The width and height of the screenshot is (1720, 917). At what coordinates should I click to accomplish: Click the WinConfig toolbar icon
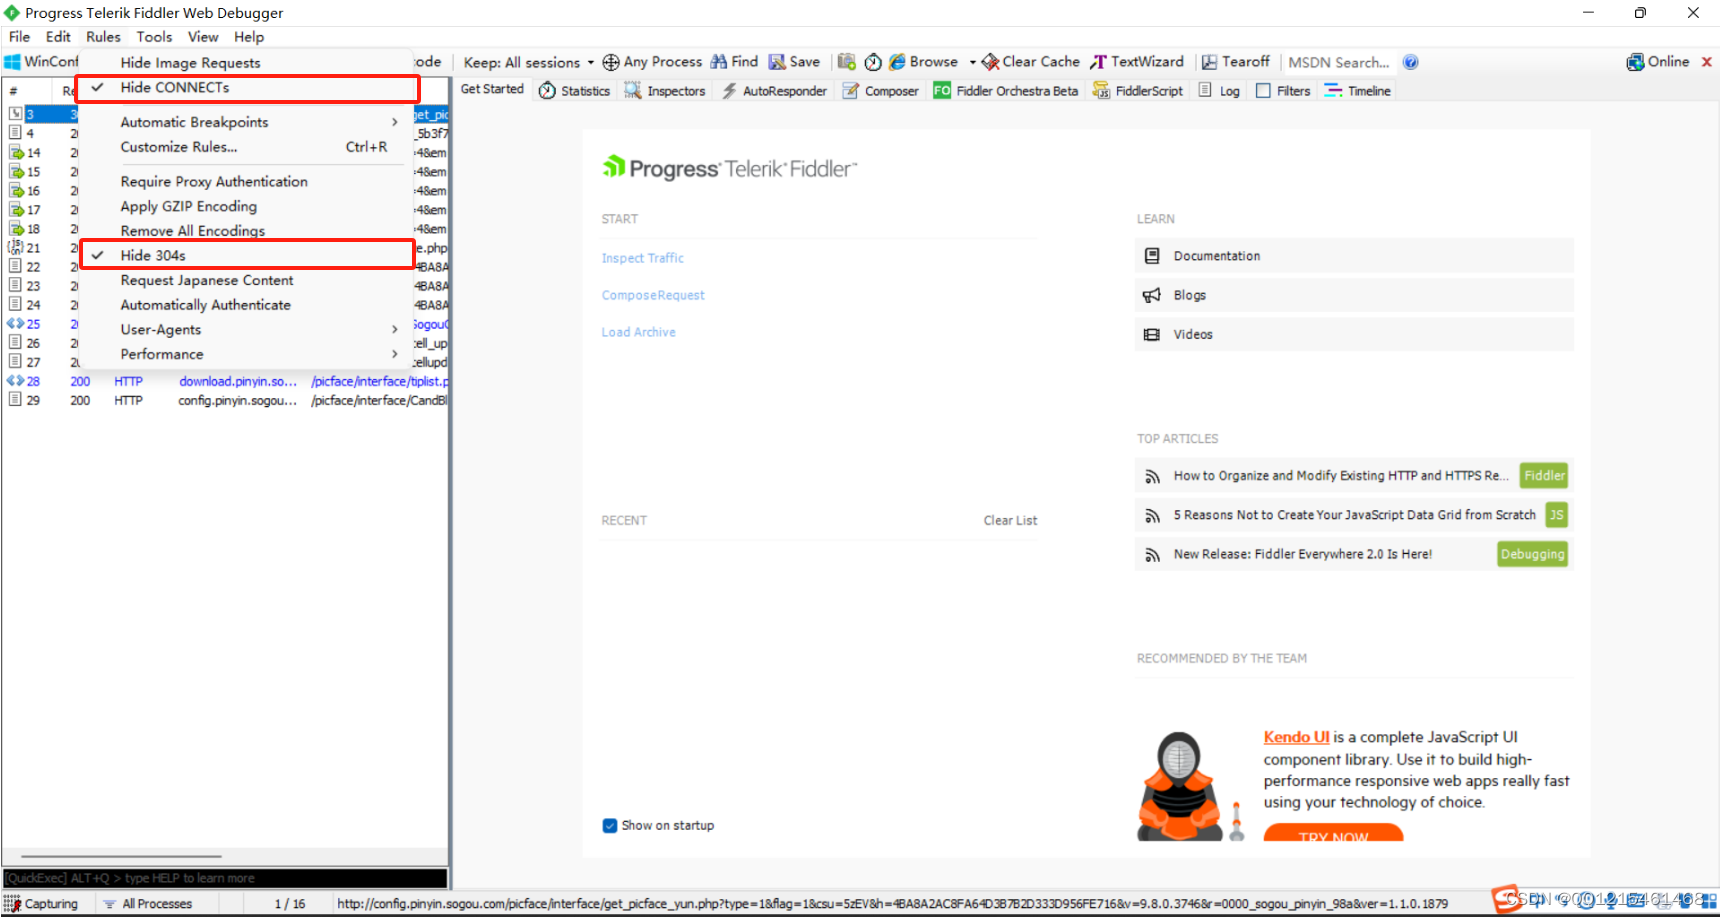(12, 62)
